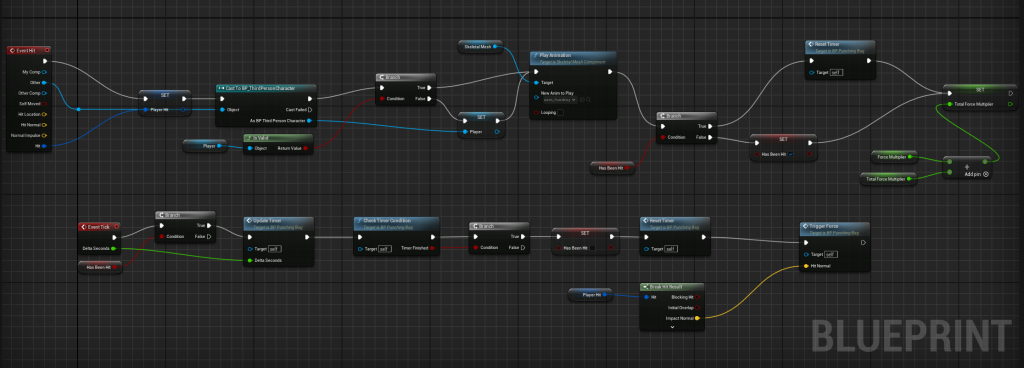Click the Event Hit delegate output pin

click(x=46, y=50)
